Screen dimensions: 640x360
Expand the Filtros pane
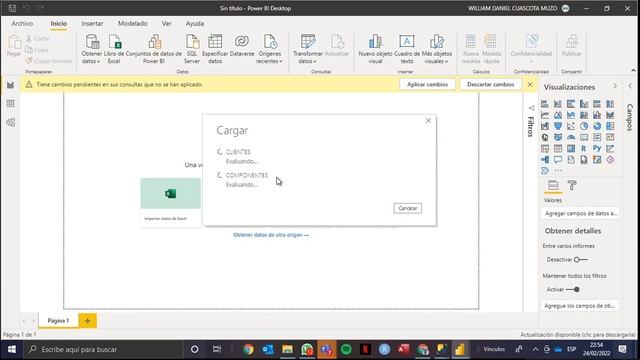pyautogui.click(x=531, y=108)
